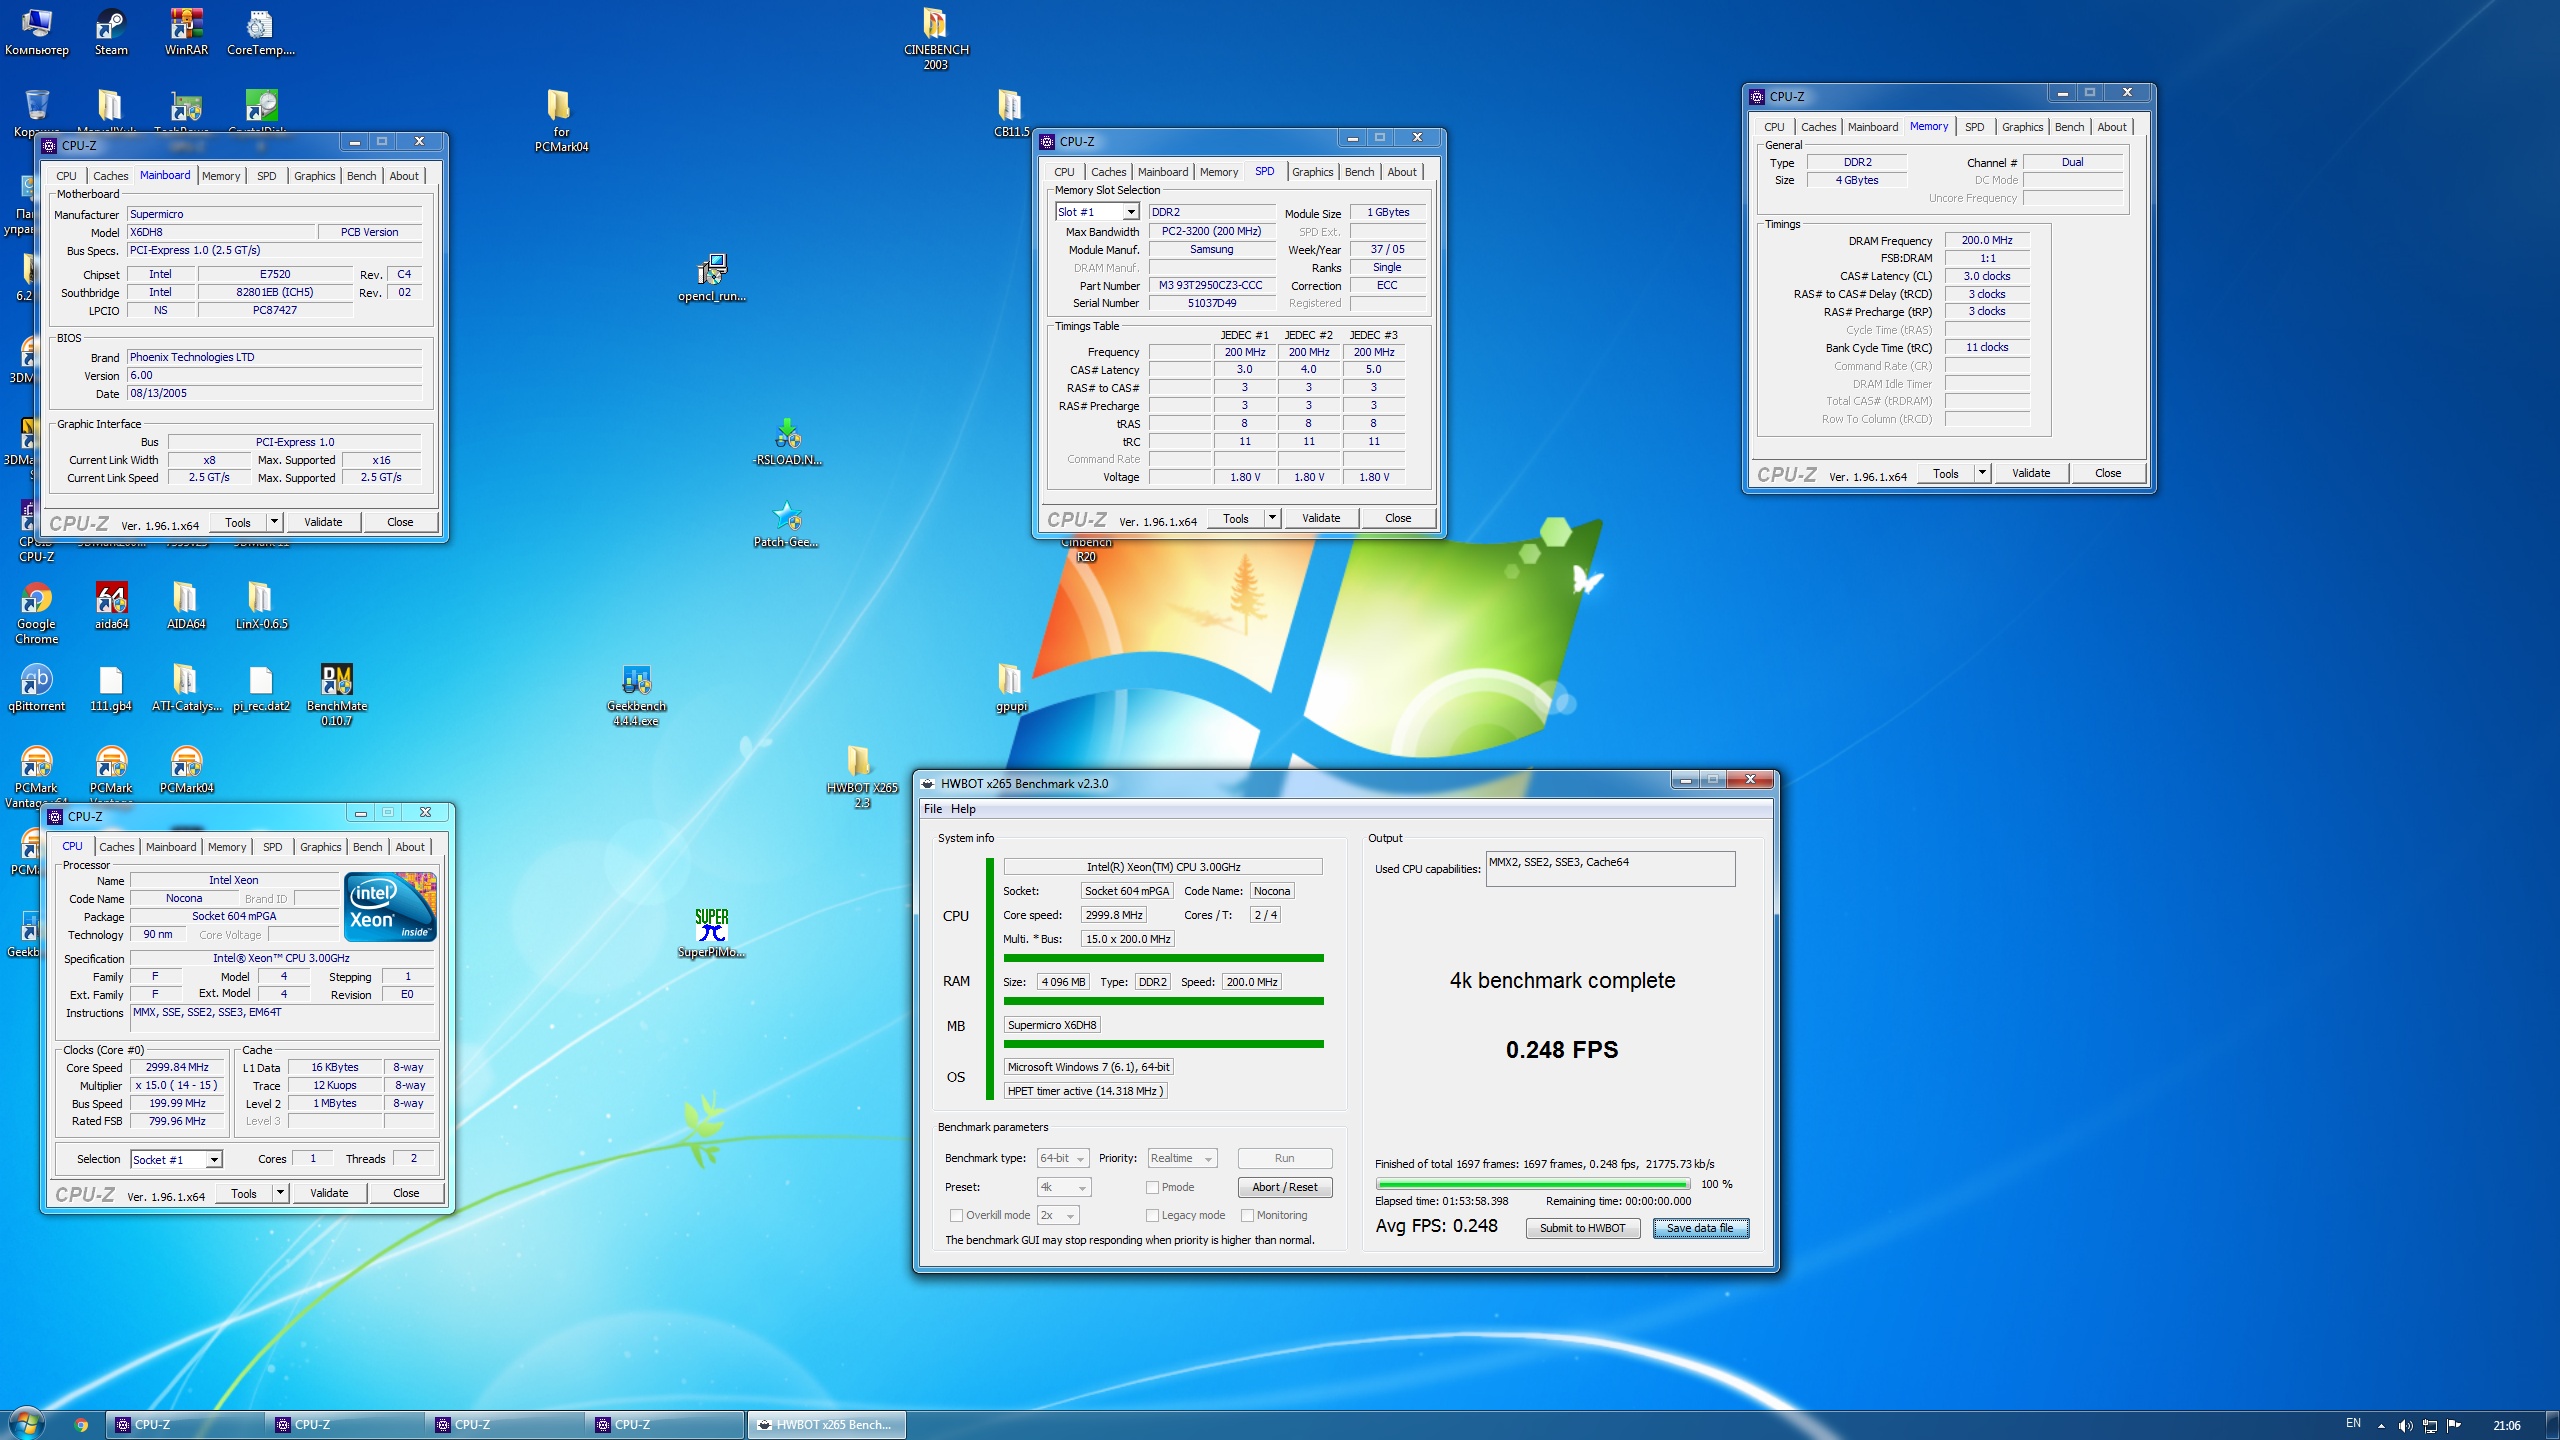
Task: Open the File menu in HWBOT x265
Action: [x=933, y=809]
